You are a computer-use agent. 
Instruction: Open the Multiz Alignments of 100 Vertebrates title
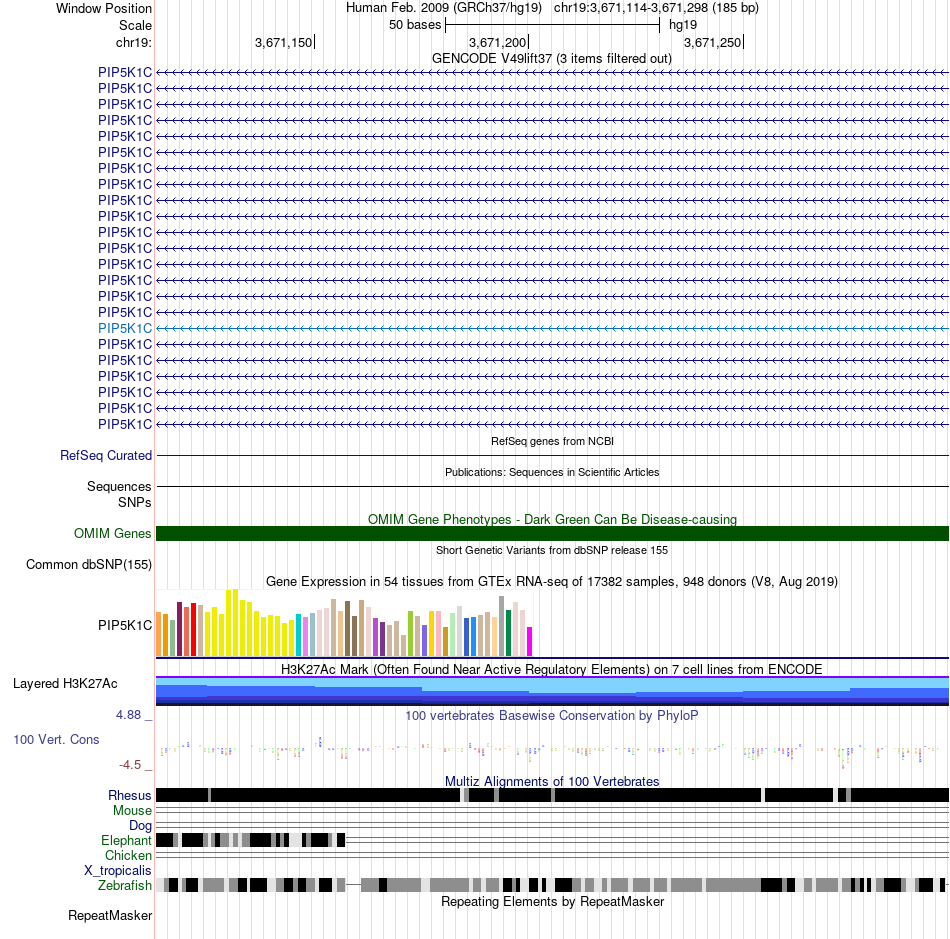(x=552, y=781)
